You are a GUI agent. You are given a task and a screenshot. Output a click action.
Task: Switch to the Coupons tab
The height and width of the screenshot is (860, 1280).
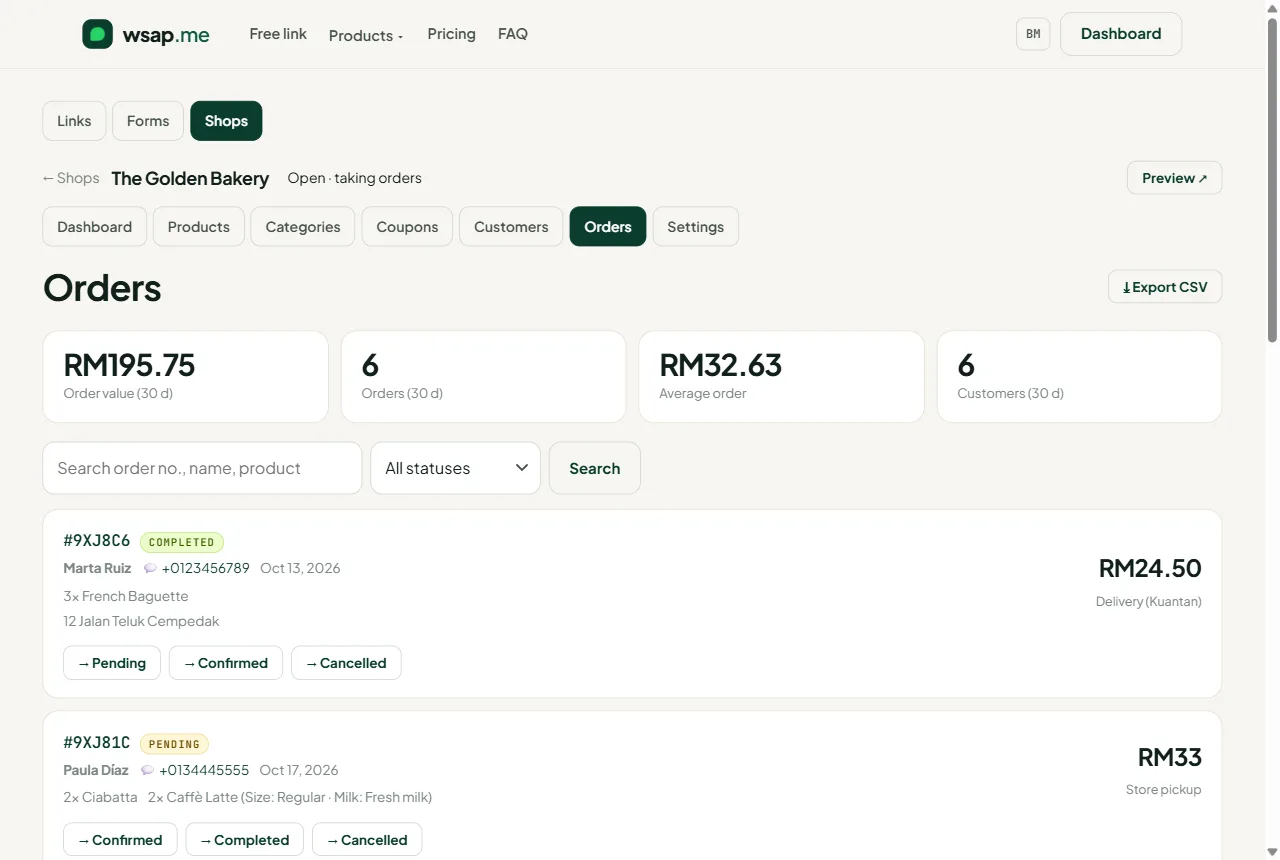(x=407, y=227)
